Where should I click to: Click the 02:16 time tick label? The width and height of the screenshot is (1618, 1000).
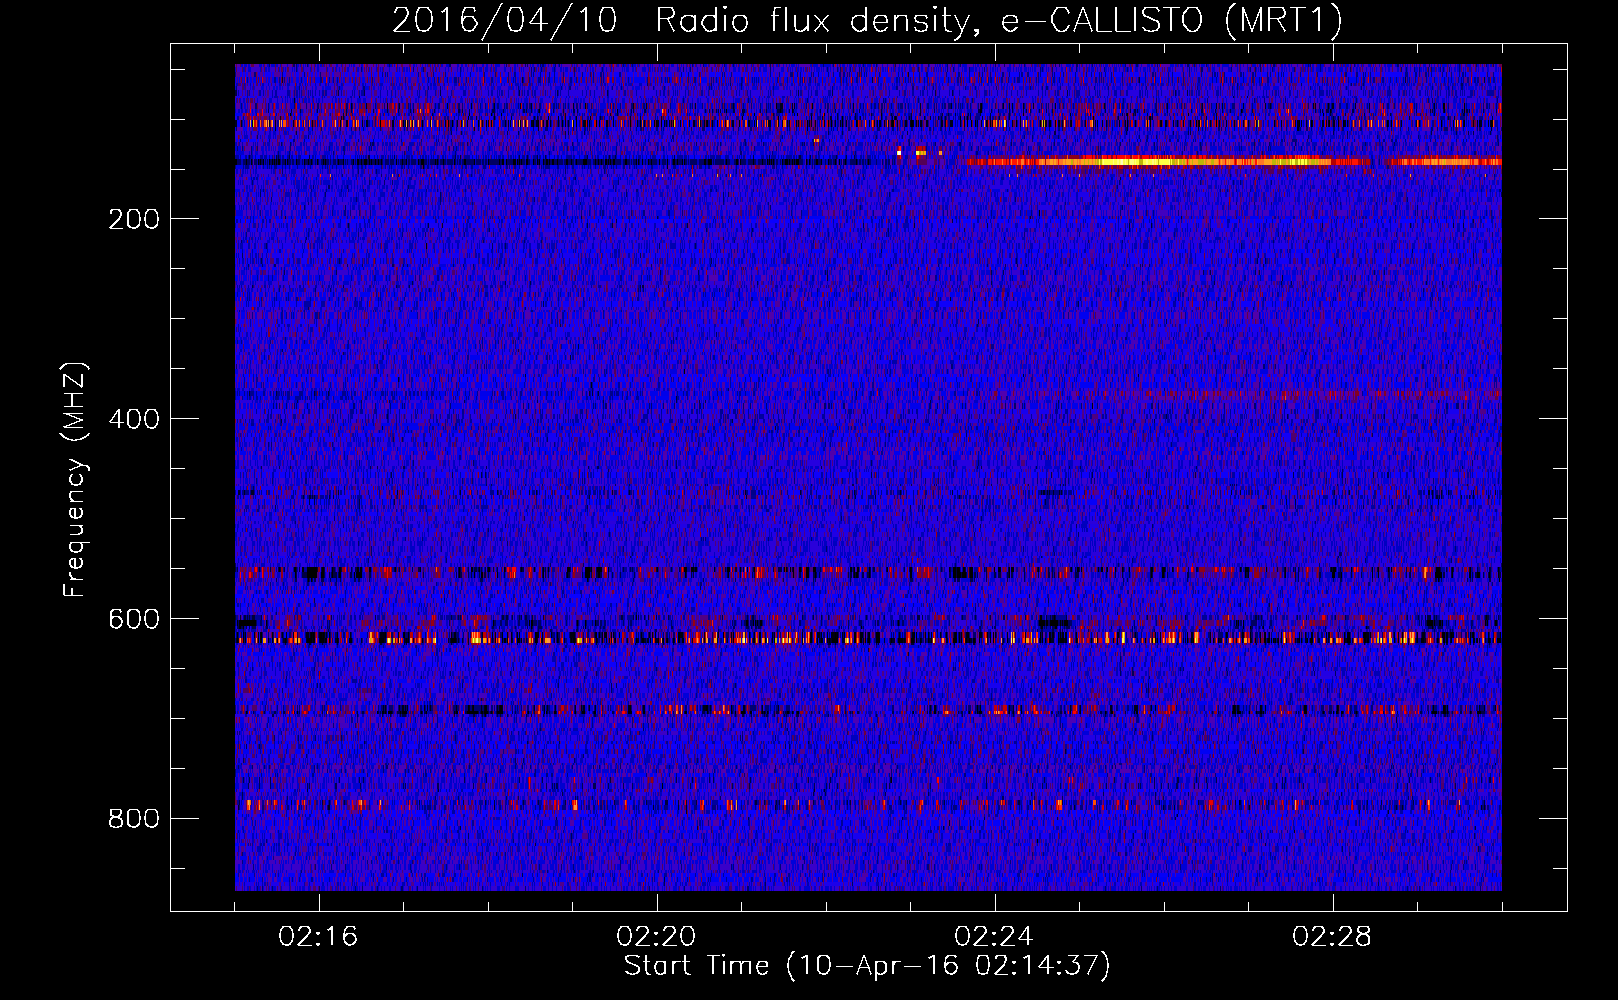click(x=318, y=937)
